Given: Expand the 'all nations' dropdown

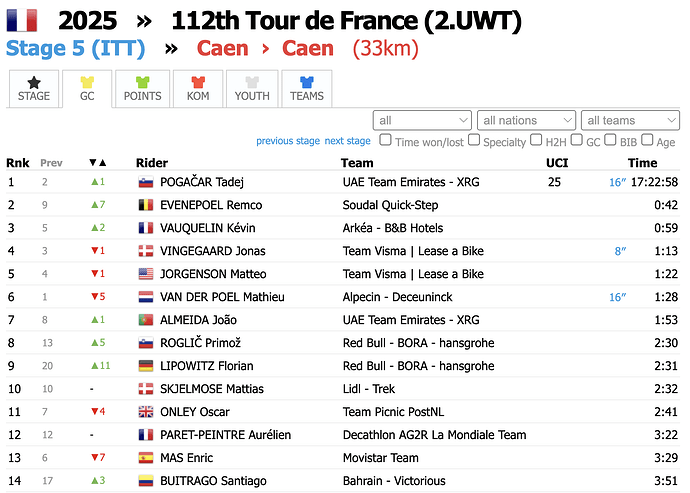Looking at the screenshot, I should pos(526,120).
